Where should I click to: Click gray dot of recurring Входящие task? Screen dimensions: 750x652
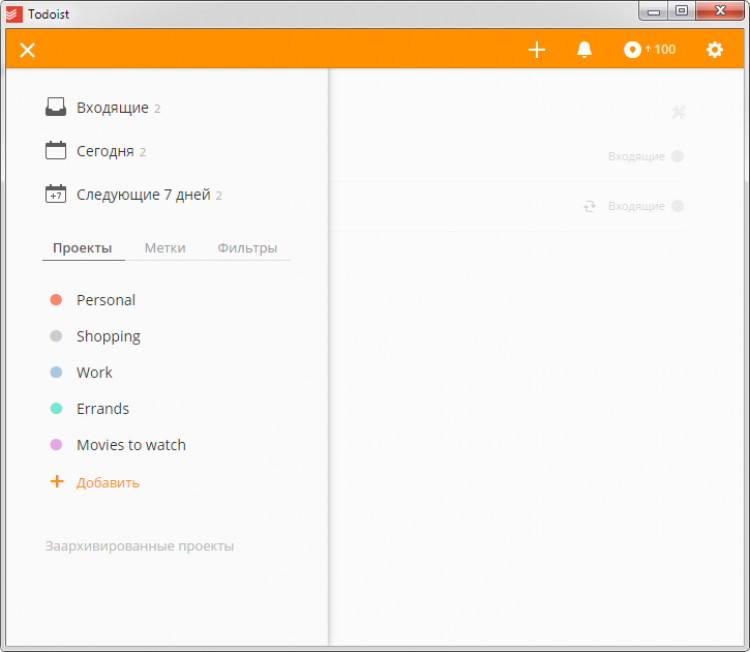(677, 206)
